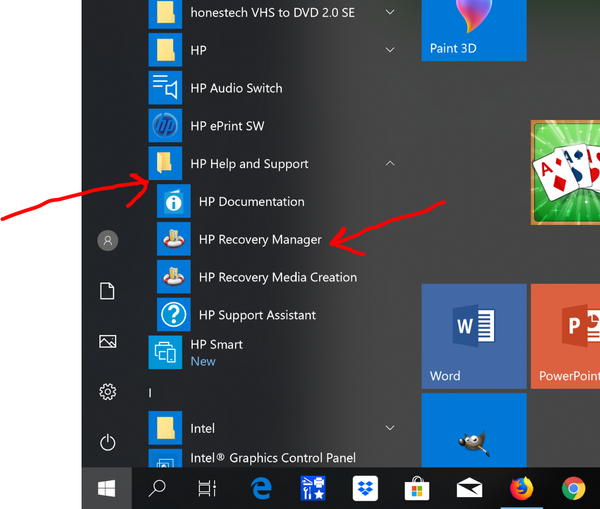Jump to the letter I header

(150, 393)
